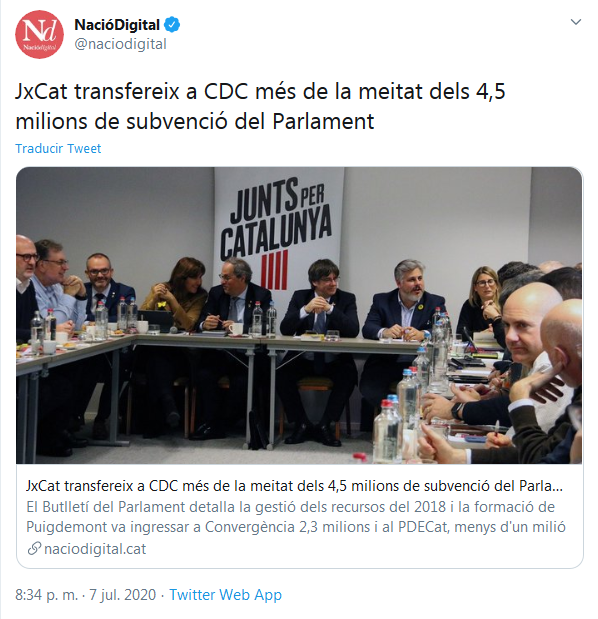The height and width of the screenshot is (619, 598).
Task: Select the main tweet text about JxCat
Action: (260, 106)
